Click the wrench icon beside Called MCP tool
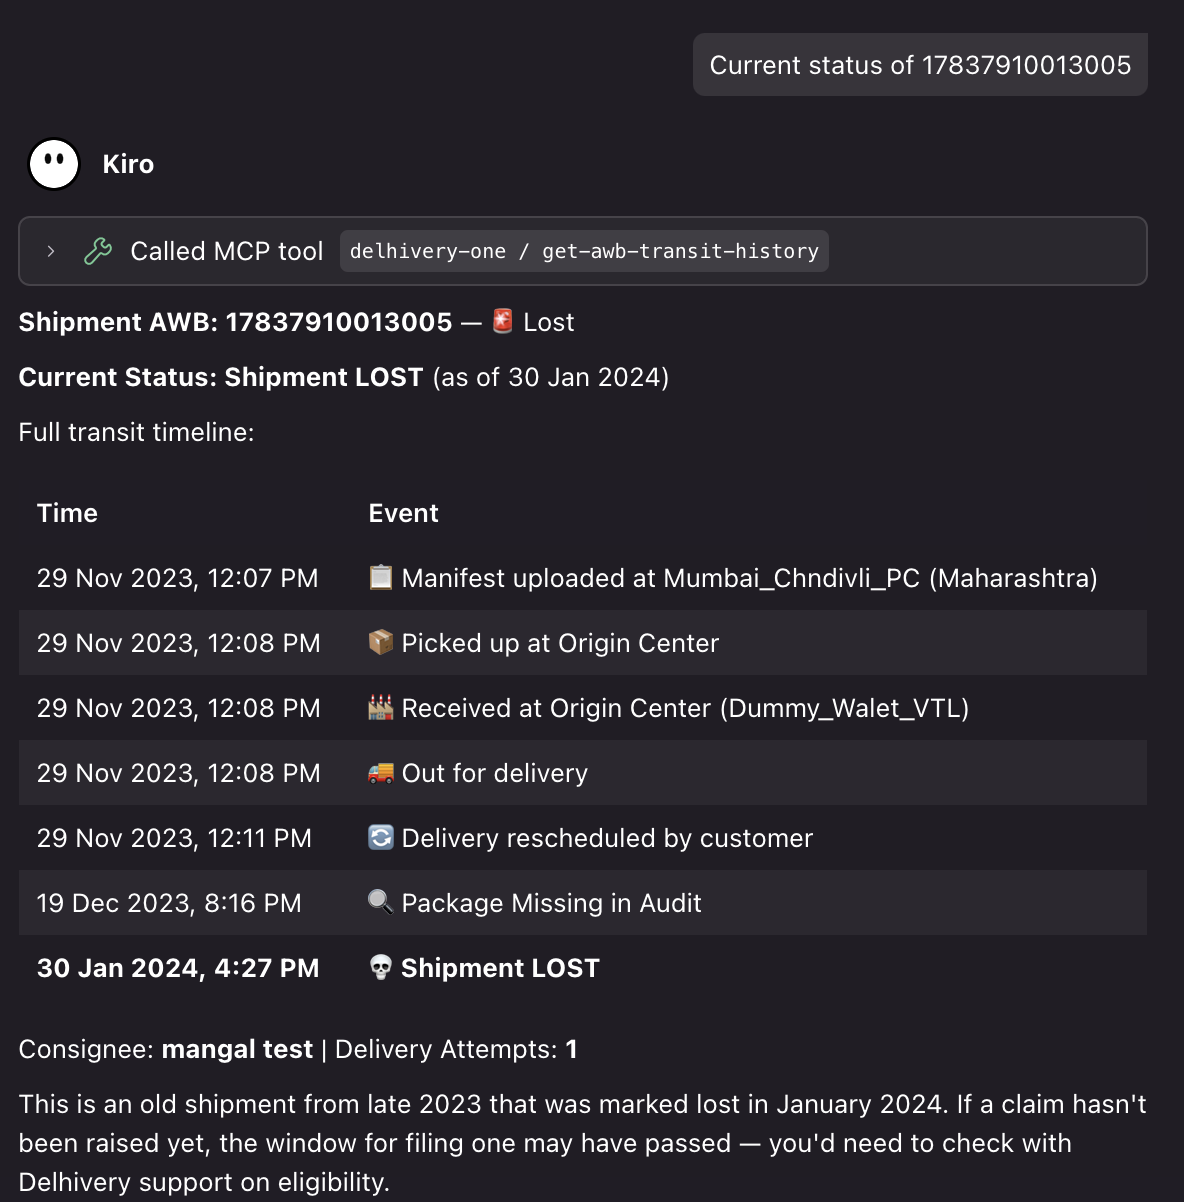 (x=98, y=251)
